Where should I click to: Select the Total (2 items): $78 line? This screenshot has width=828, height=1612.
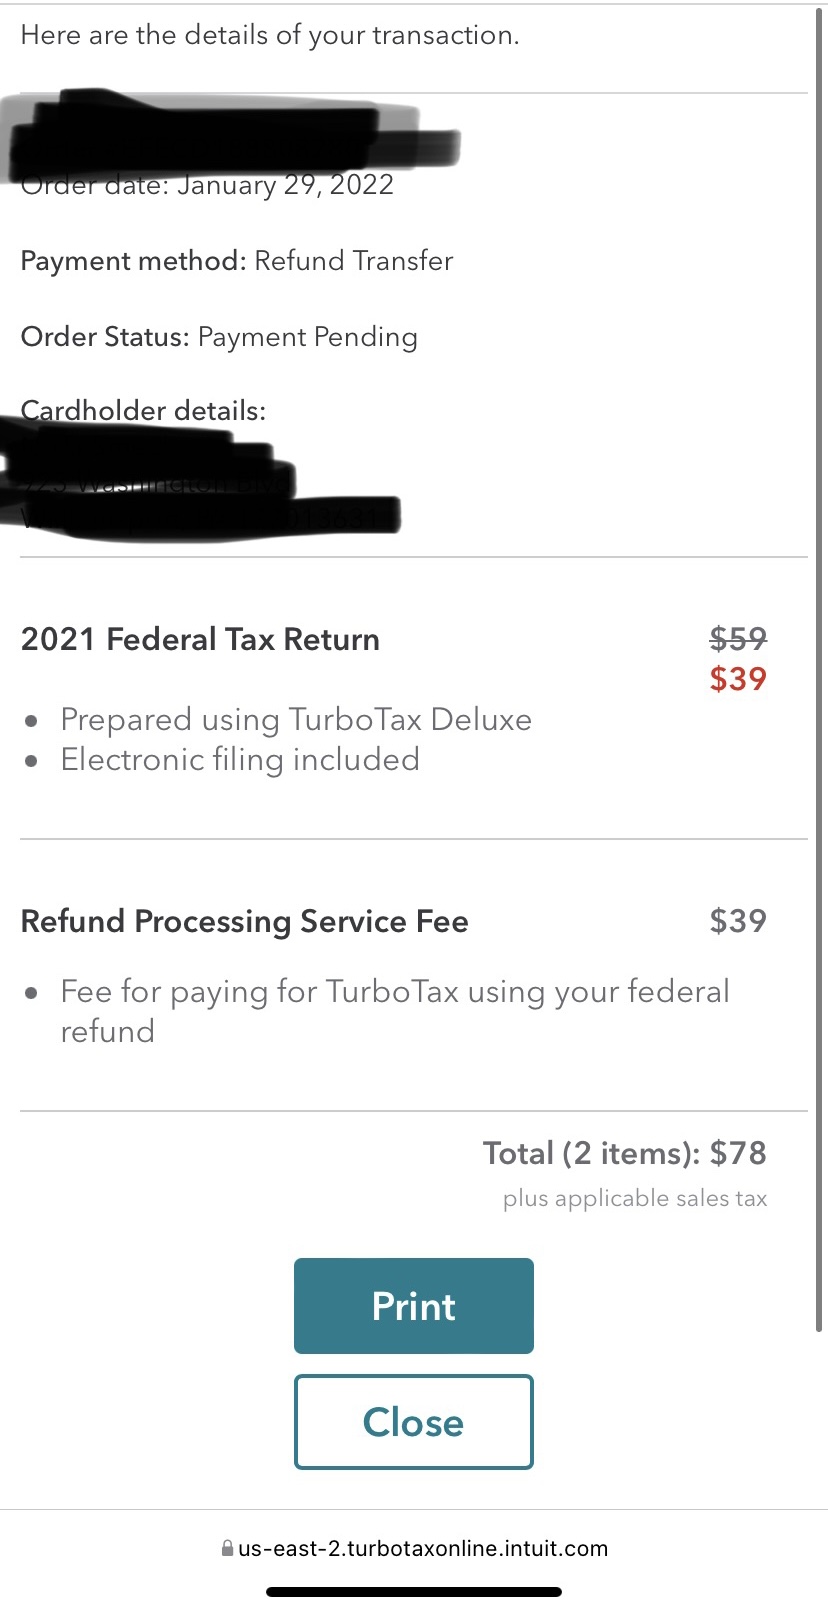(624, 1153)
